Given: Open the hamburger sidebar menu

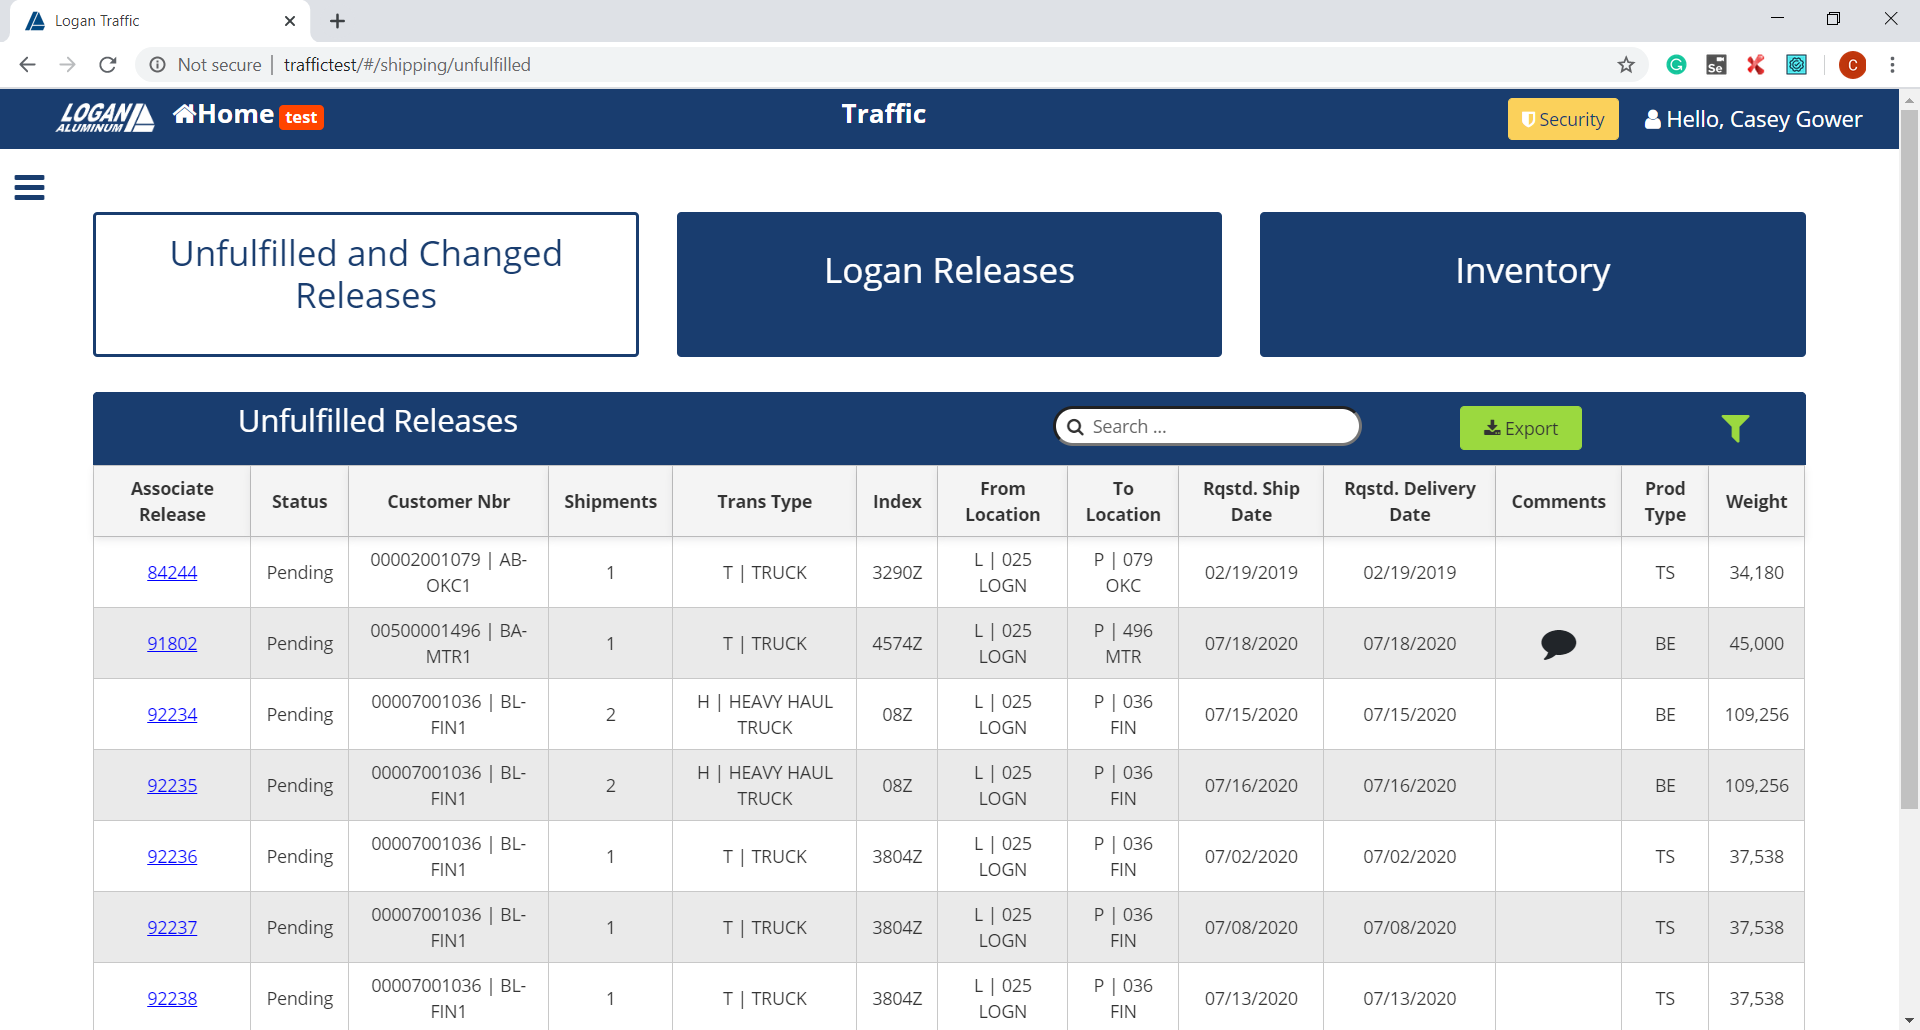Looking at the screenshot, I should tap(29, 187).
